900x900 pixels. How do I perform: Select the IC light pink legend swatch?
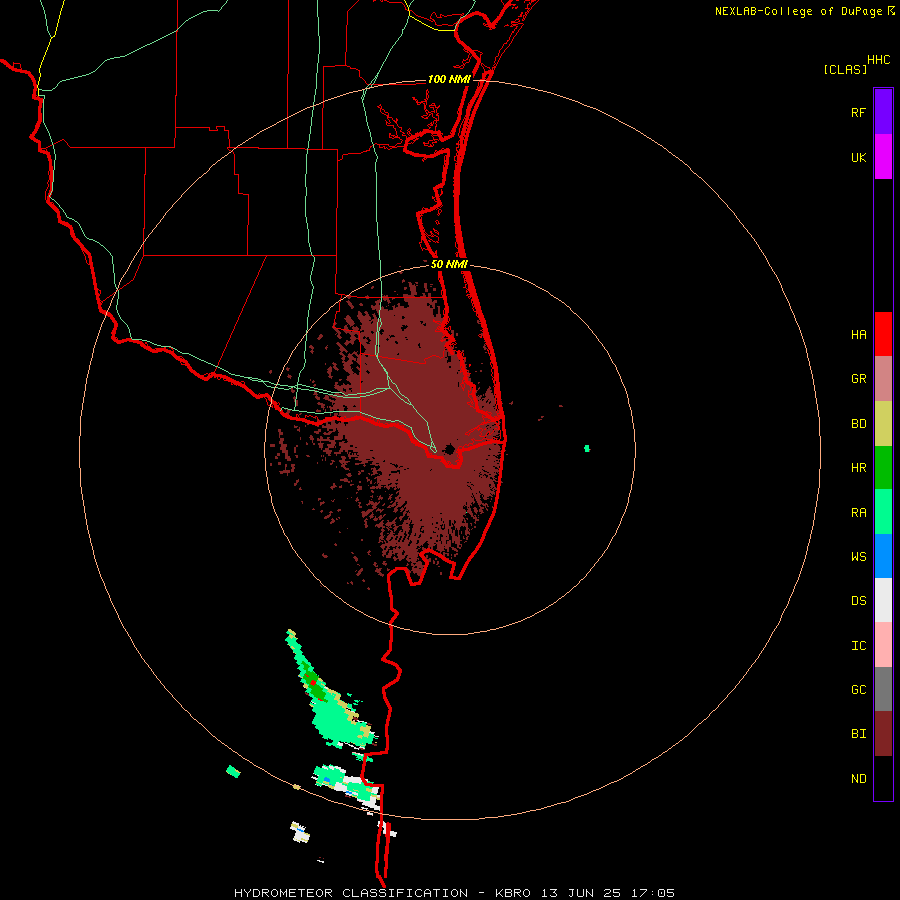point(883,645)
